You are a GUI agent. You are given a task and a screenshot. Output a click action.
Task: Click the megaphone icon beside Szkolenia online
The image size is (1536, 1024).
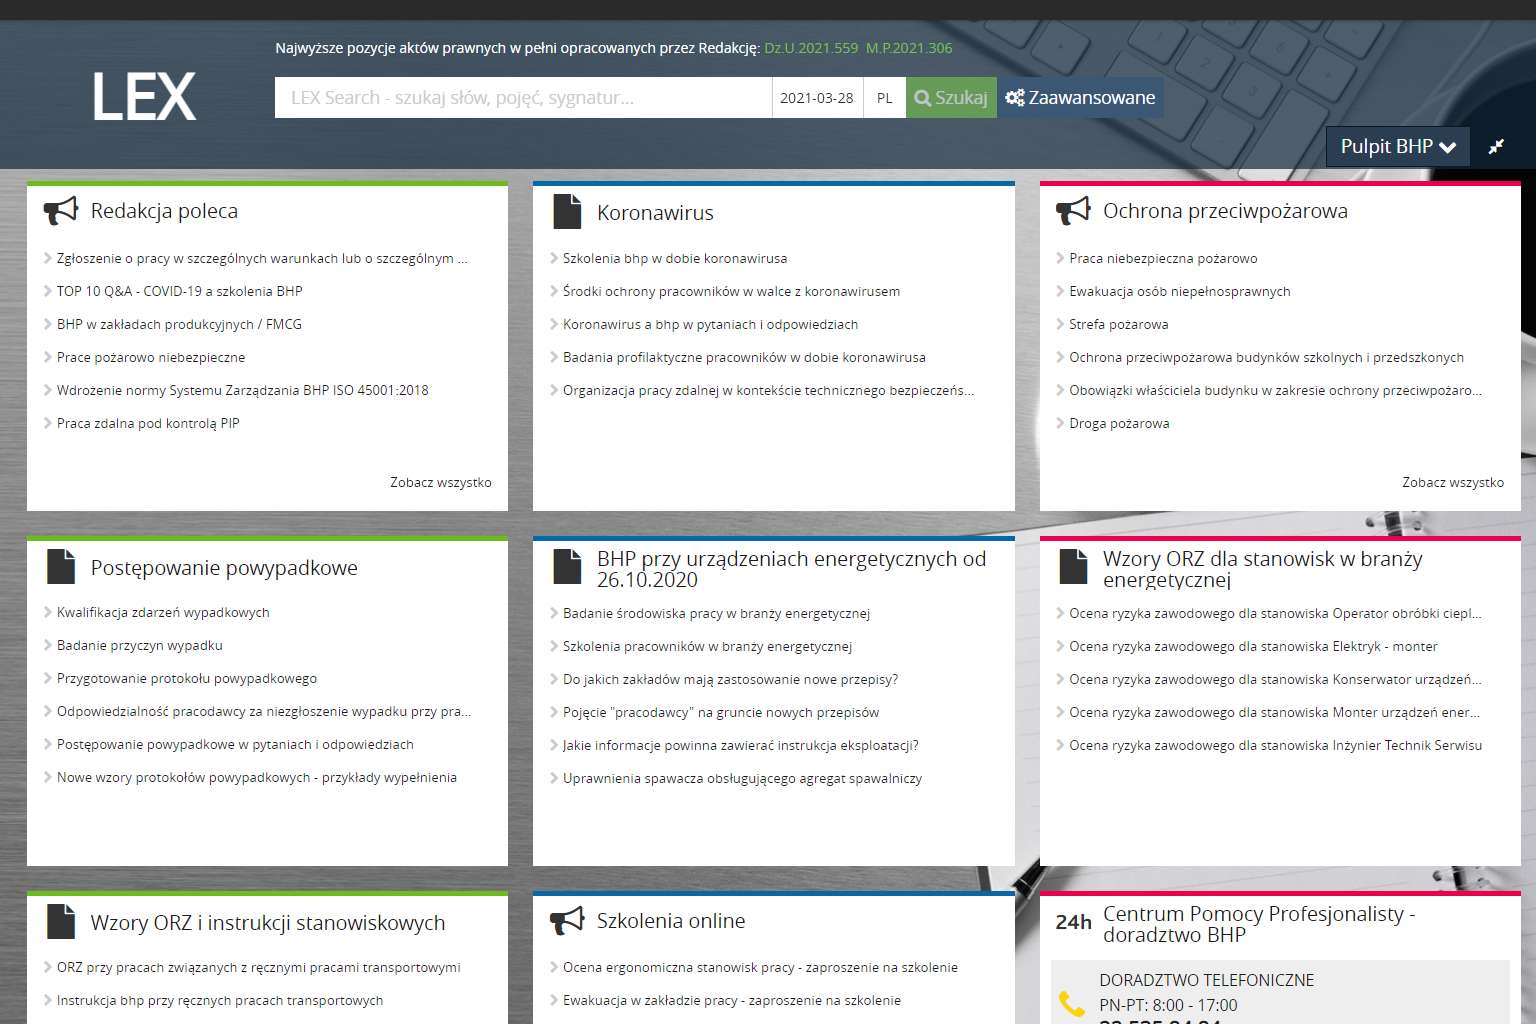pos(567,921)
